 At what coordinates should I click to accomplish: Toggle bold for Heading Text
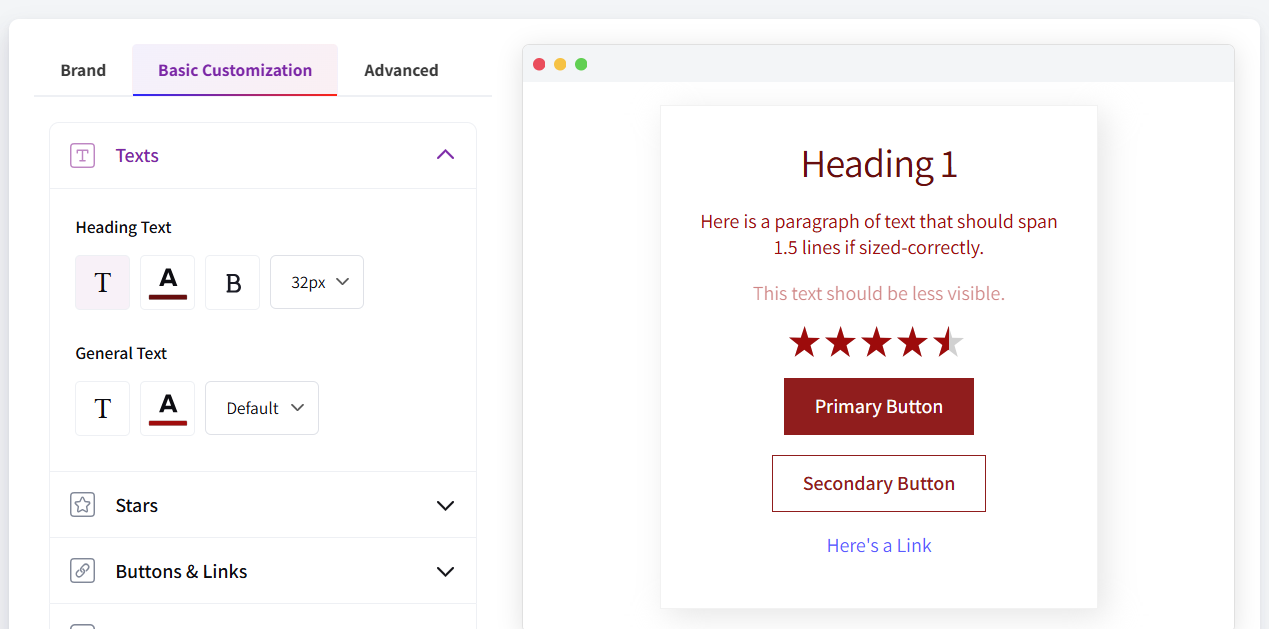point(233,282)
